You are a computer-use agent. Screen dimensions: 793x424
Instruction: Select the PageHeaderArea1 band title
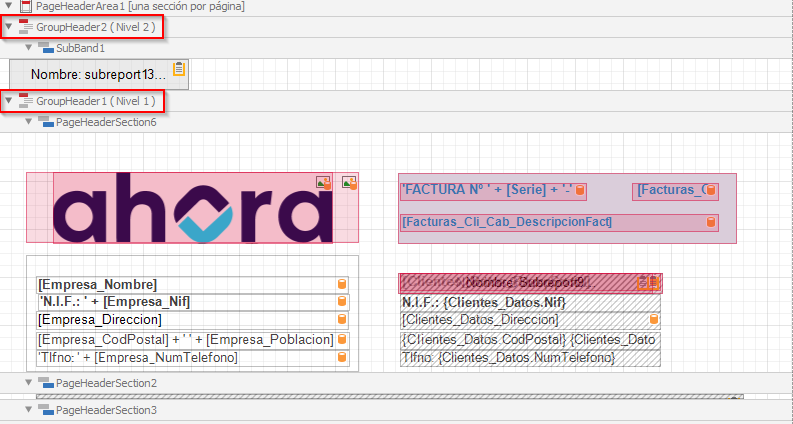pyautogui.click(x=141, y=7)
